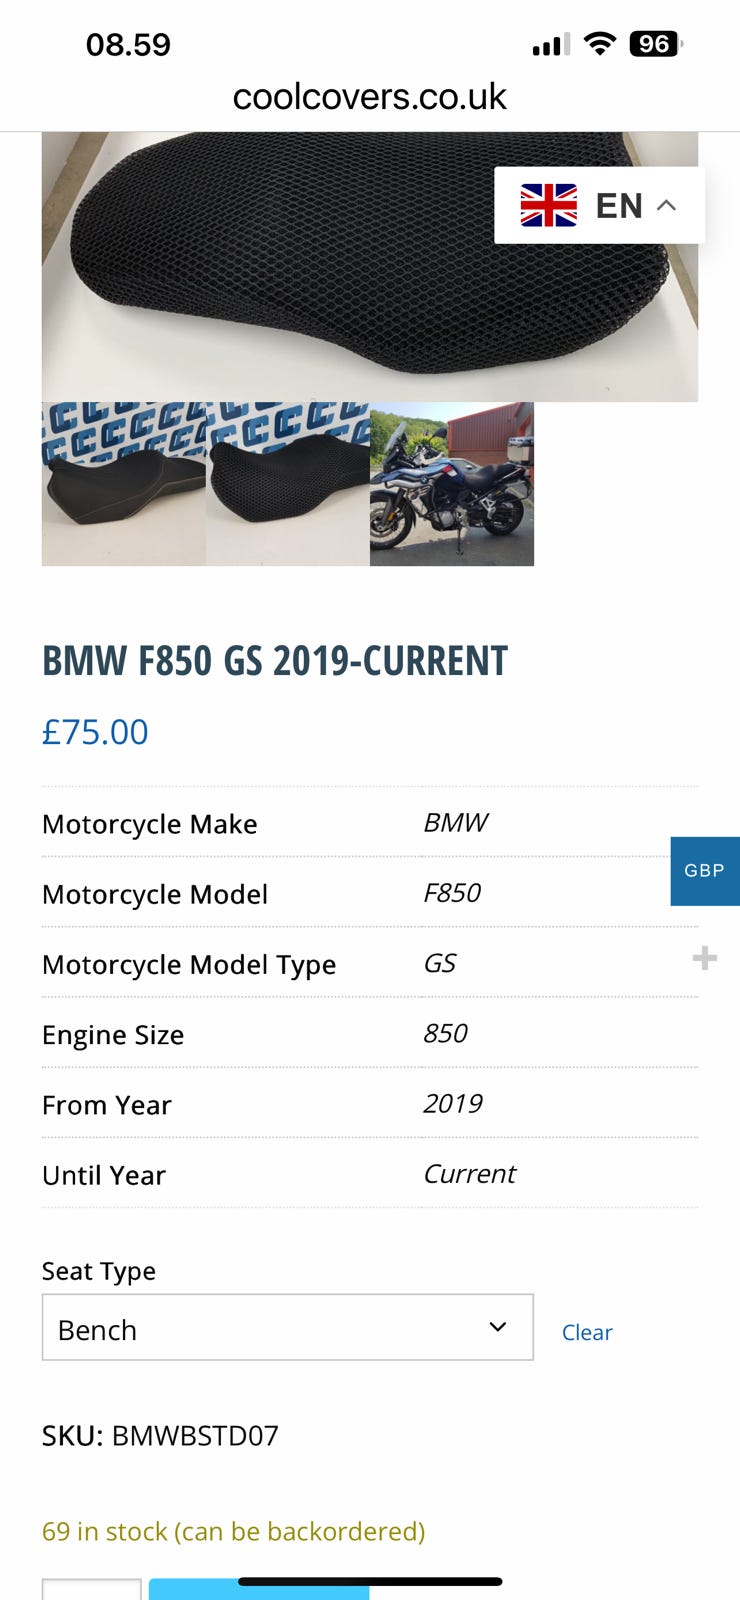Tap the cellular signal bars icon
Image resolution: width=740 pixels, height=1600 pixels.
coord(550,45)
